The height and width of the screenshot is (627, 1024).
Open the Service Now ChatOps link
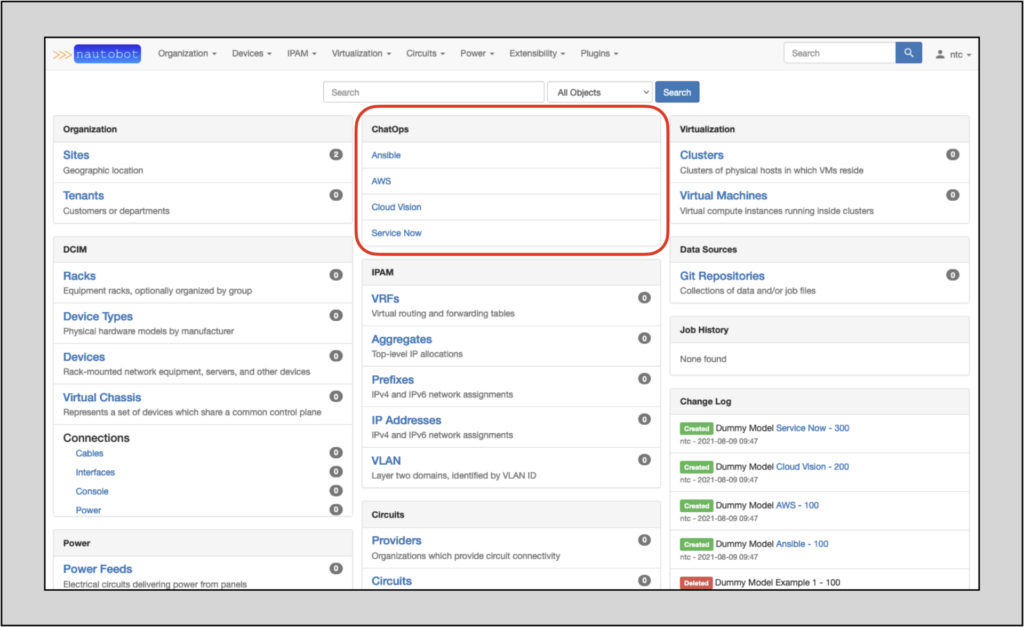click(396, 233)
